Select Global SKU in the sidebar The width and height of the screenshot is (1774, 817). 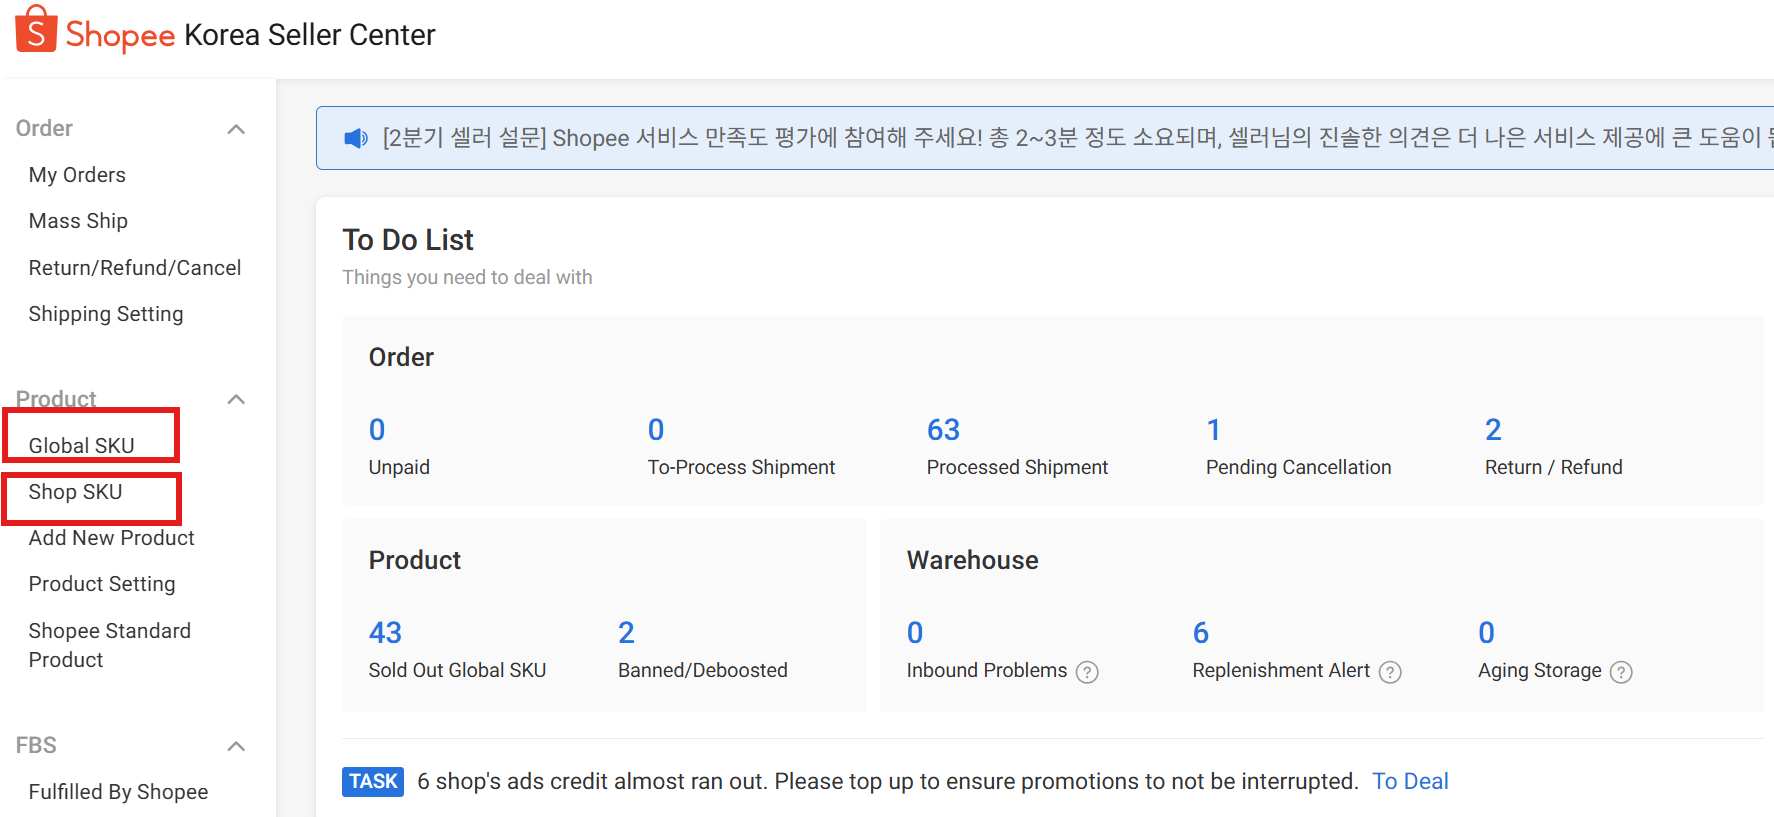click(81, 446)
